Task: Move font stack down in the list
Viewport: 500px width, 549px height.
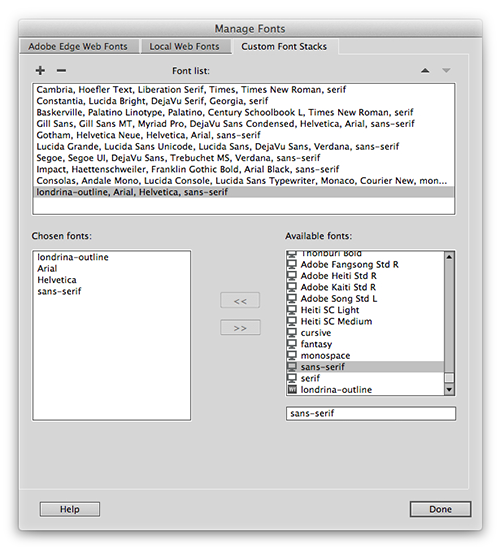Action: click(x=446, y=71)
